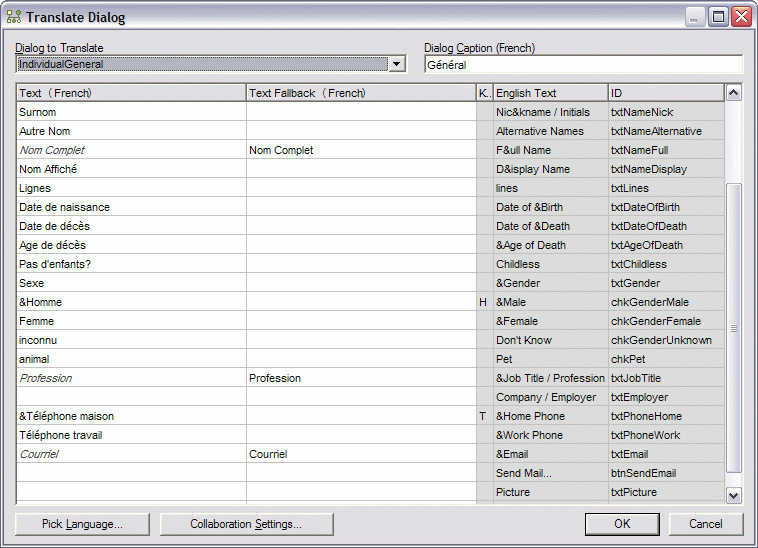This screenshot has width=758, height=548.
Task: Select the &Téléphone maison cell
Action: click(131, 416)
